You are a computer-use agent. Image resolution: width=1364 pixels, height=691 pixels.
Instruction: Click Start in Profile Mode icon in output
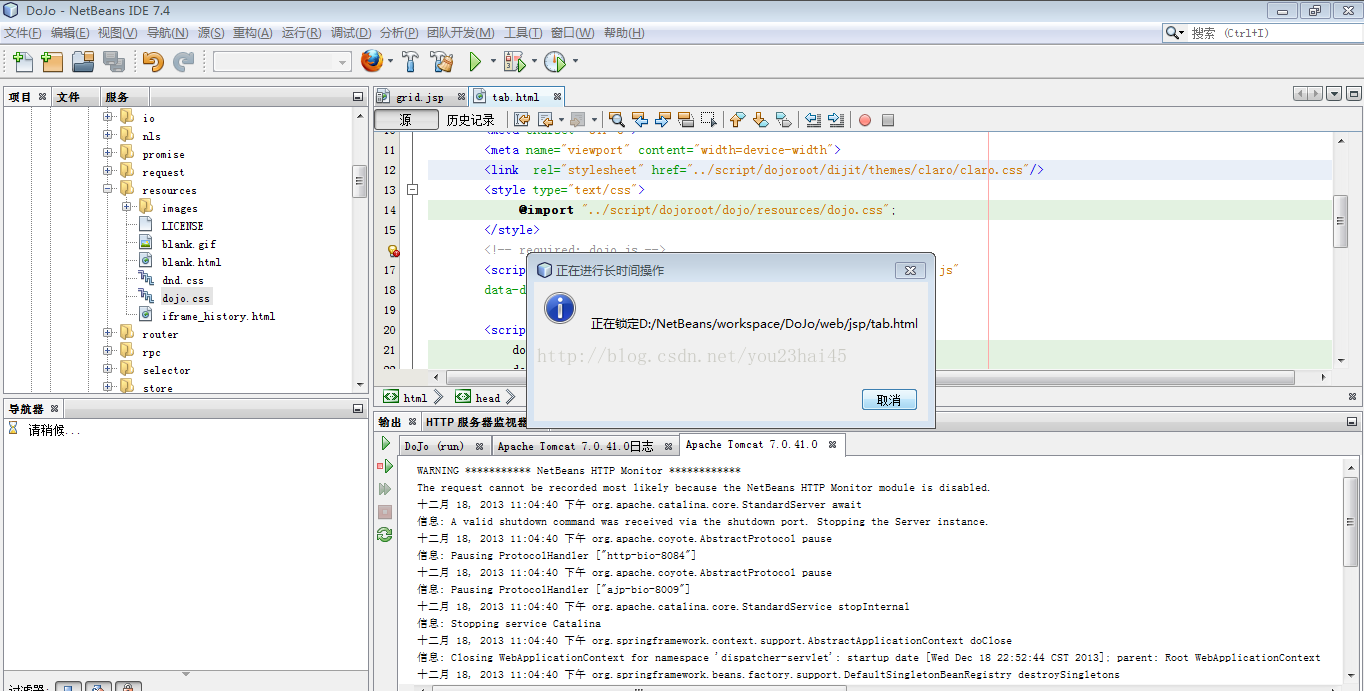tap(385, 489)
